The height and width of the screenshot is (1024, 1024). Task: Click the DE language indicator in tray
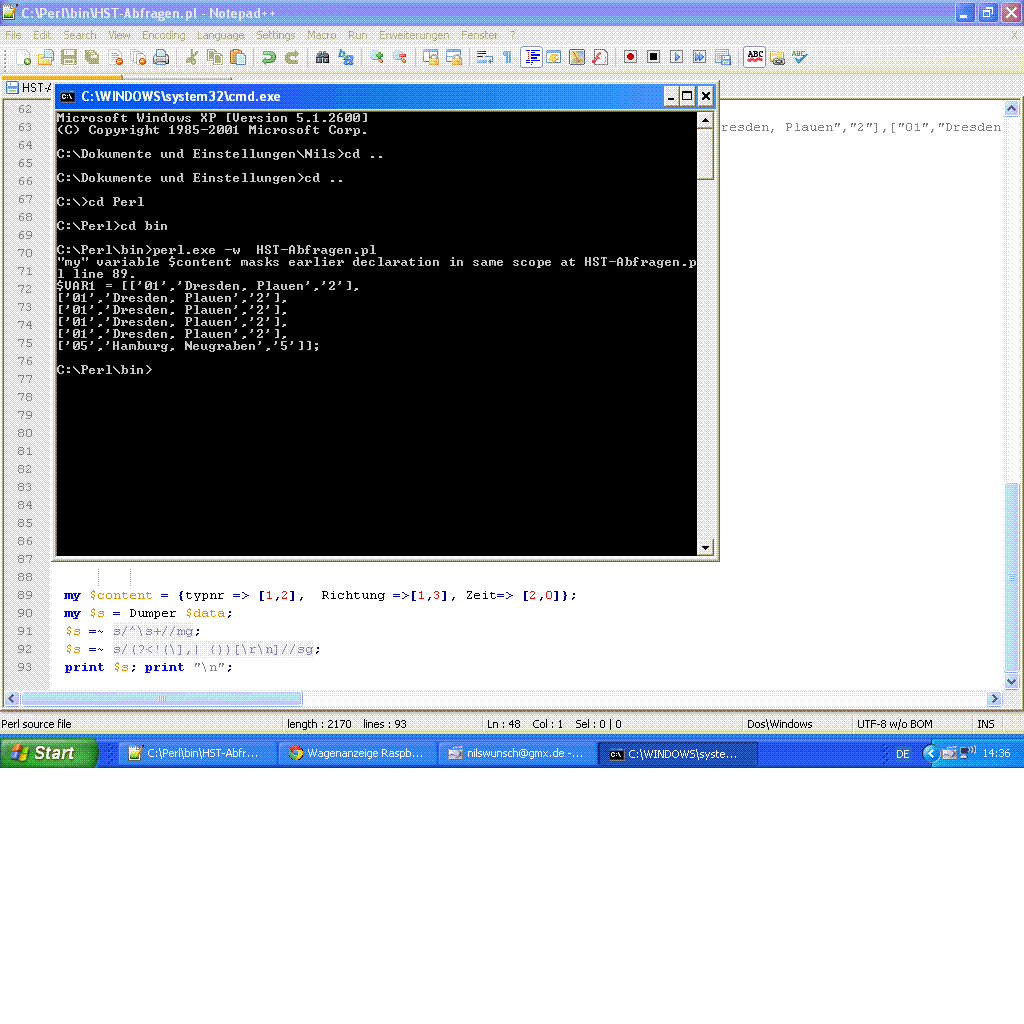click(903, 754)
